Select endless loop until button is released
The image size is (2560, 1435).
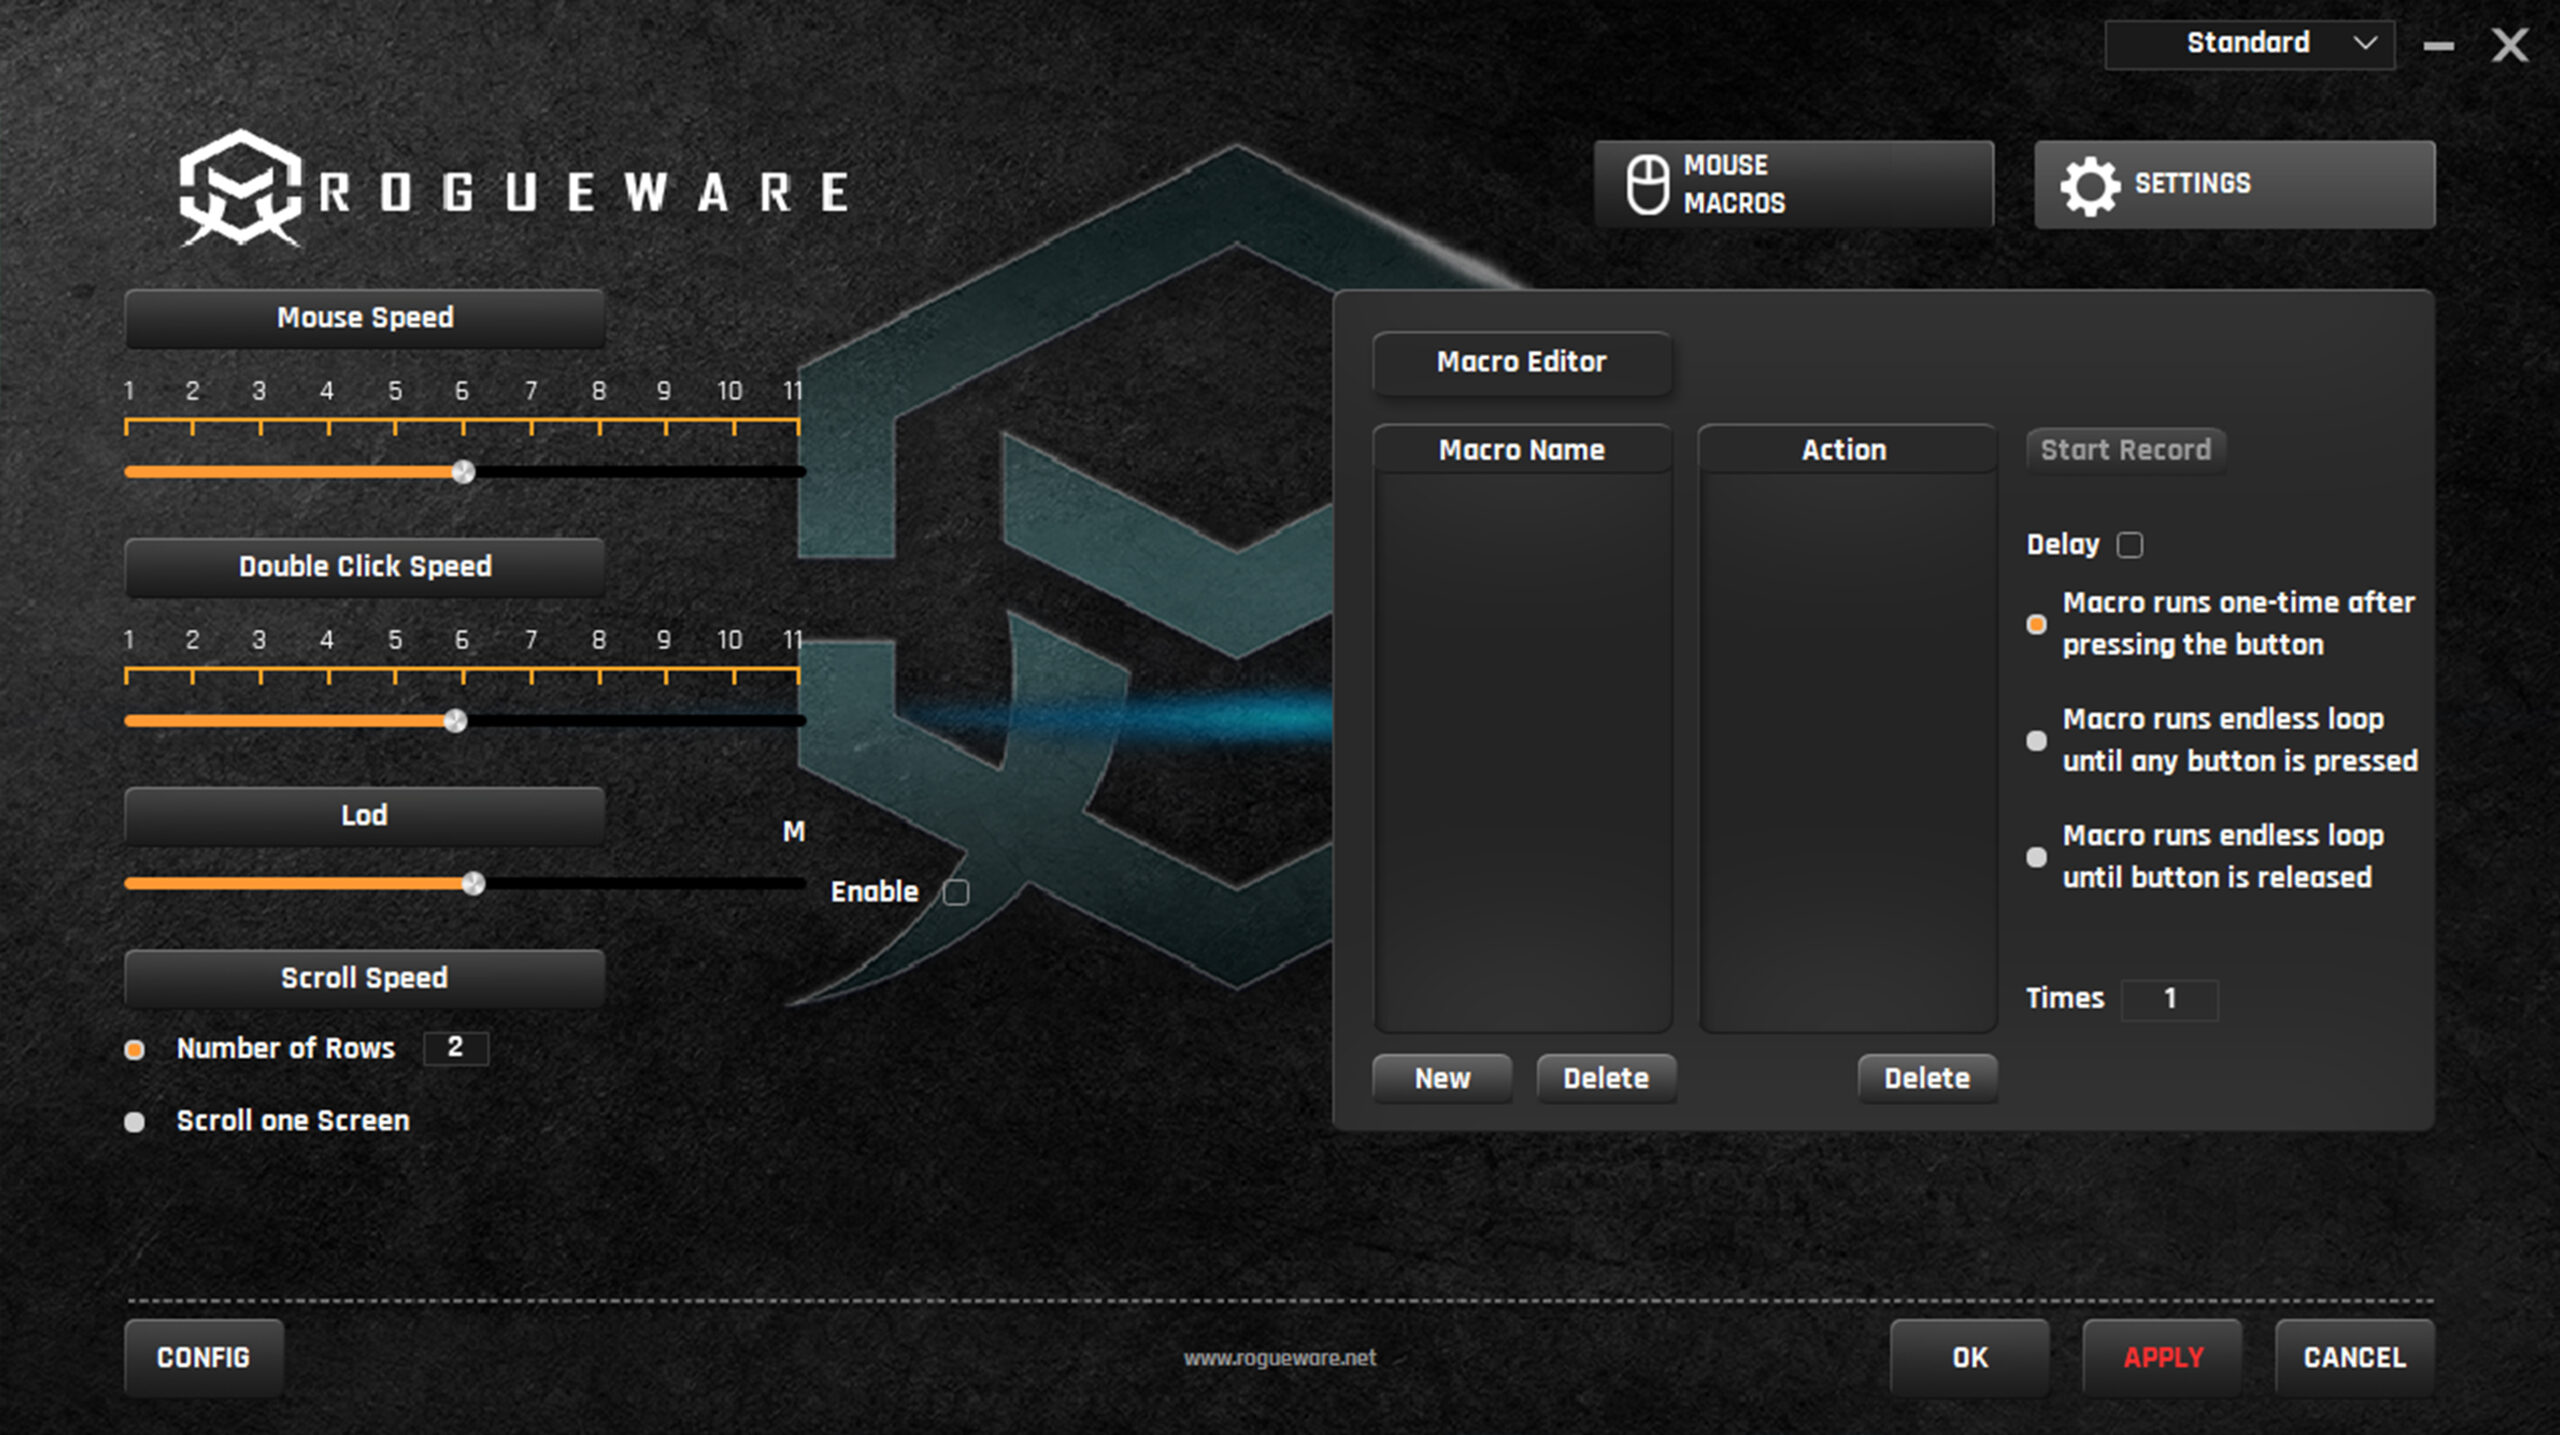pos(2036,857)
